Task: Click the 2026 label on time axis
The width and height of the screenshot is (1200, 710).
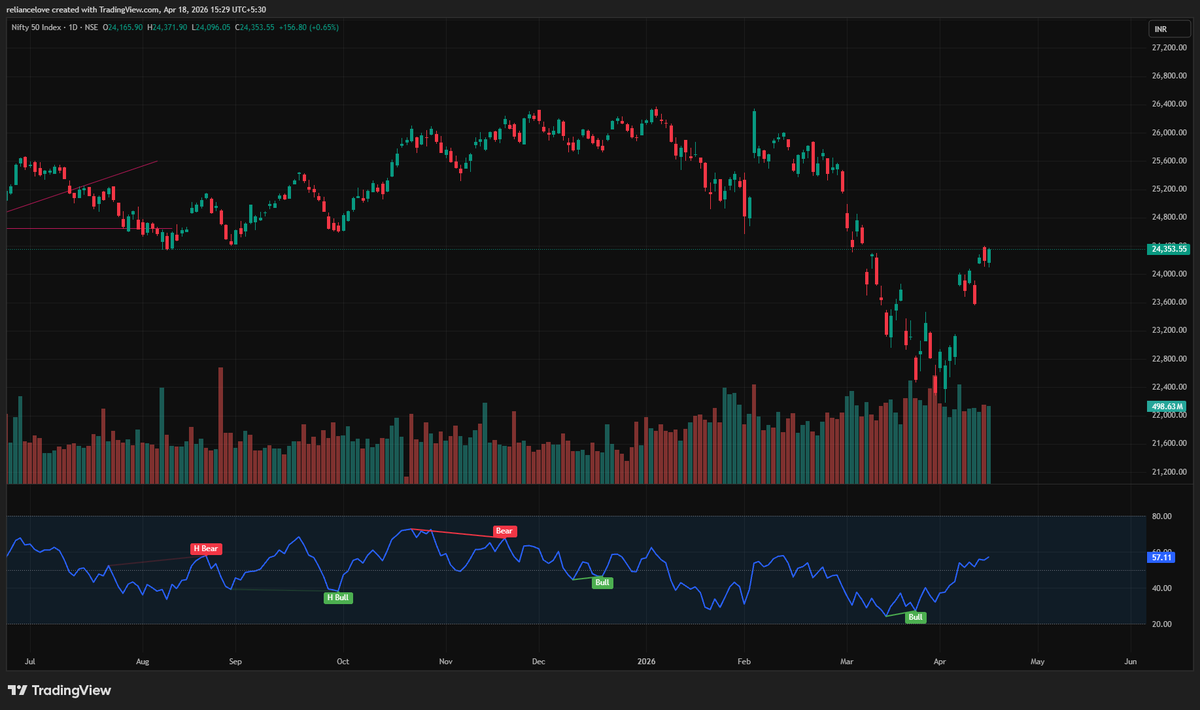Action: 646,661
